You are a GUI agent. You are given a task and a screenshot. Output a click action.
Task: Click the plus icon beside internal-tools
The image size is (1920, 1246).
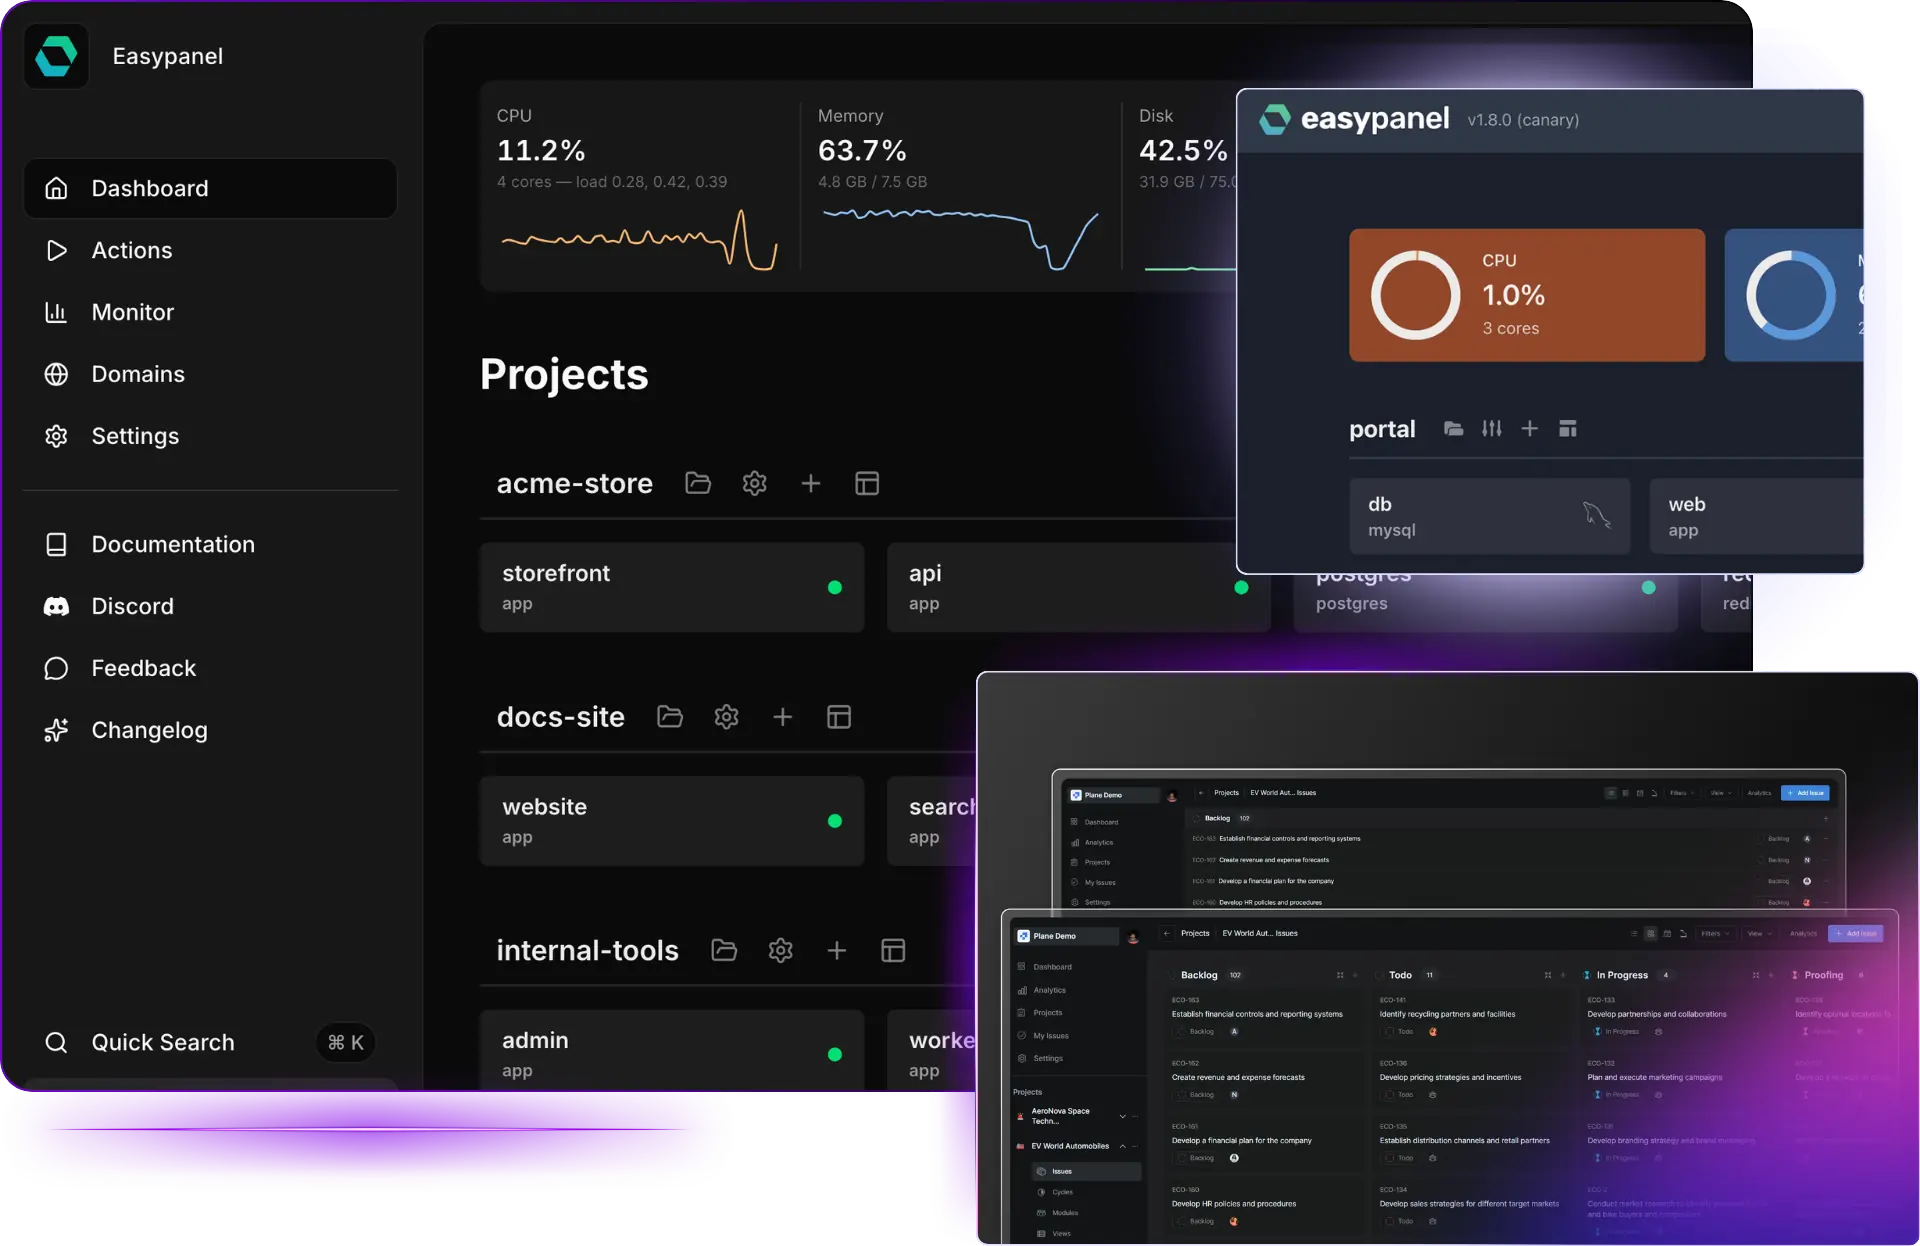(837, 950)
